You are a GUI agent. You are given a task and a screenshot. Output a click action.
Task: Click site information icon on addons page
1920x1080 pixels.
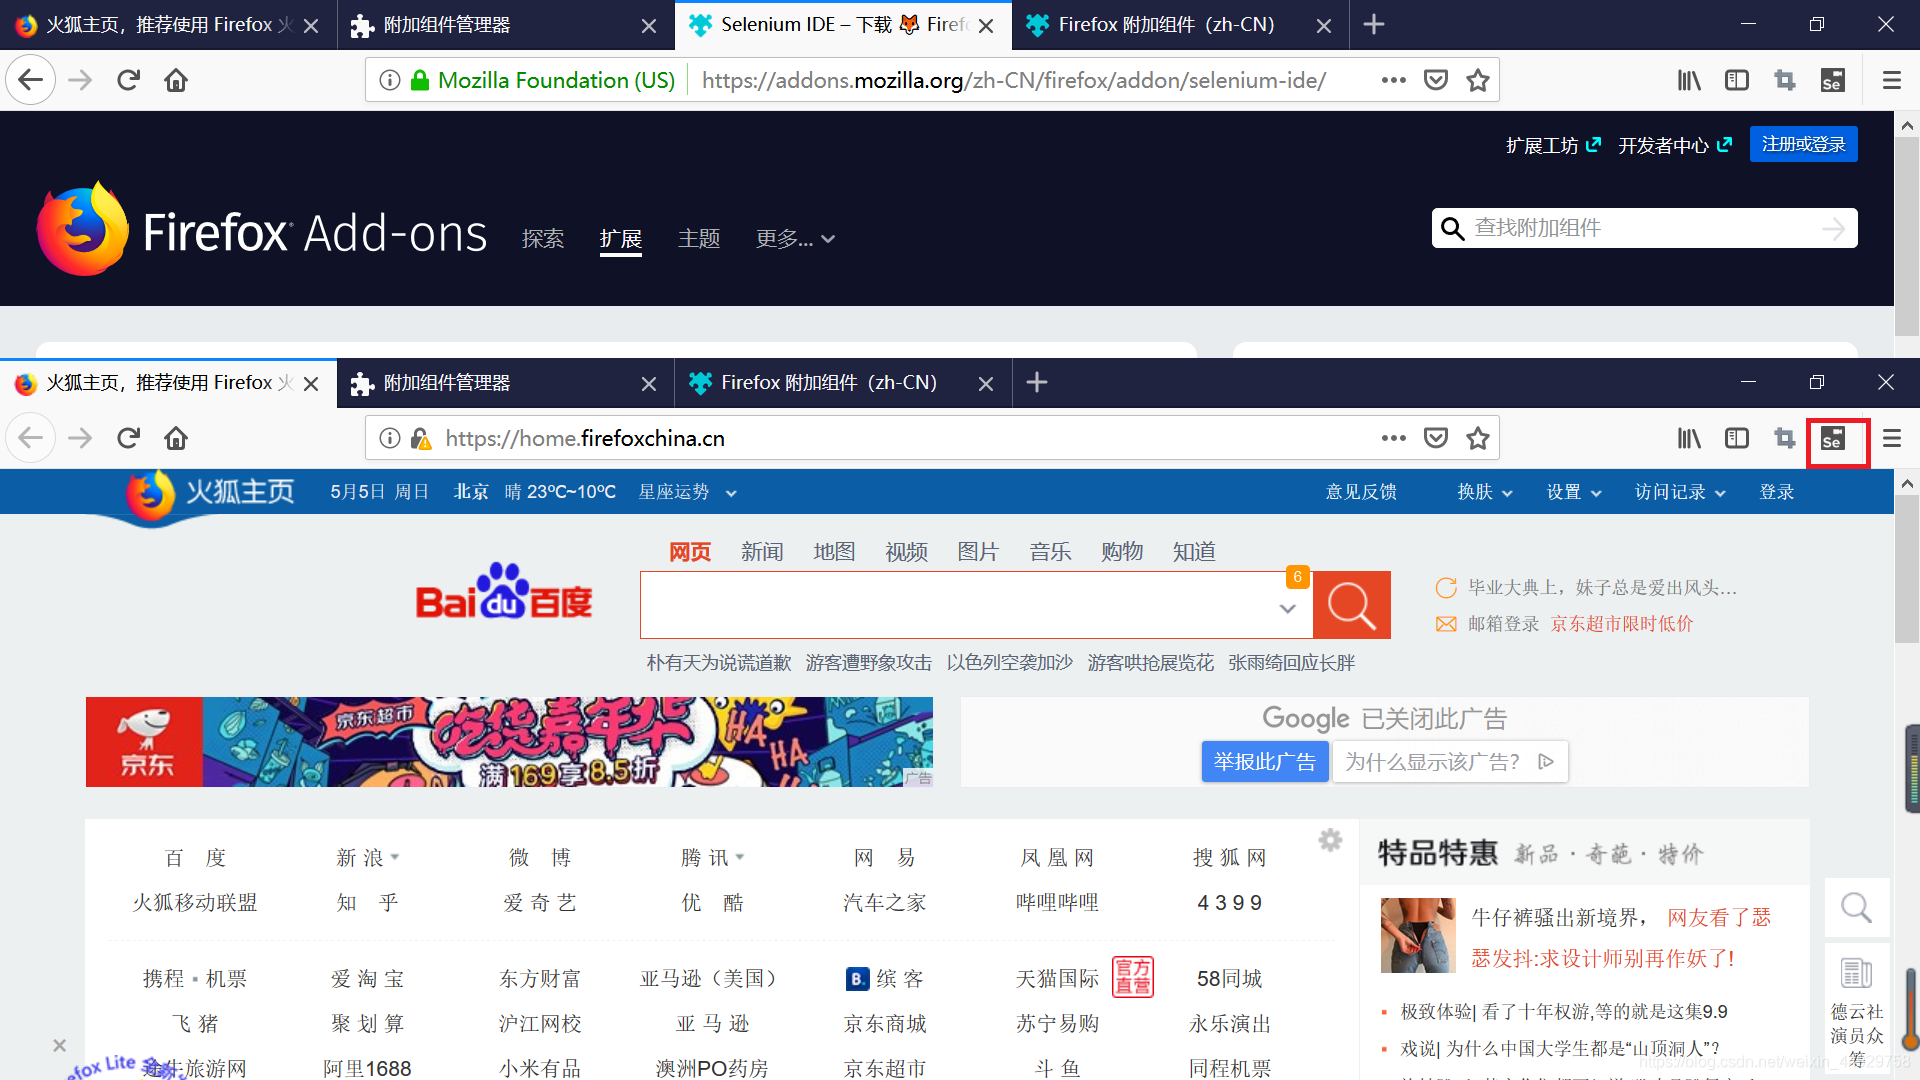[390, 80]
